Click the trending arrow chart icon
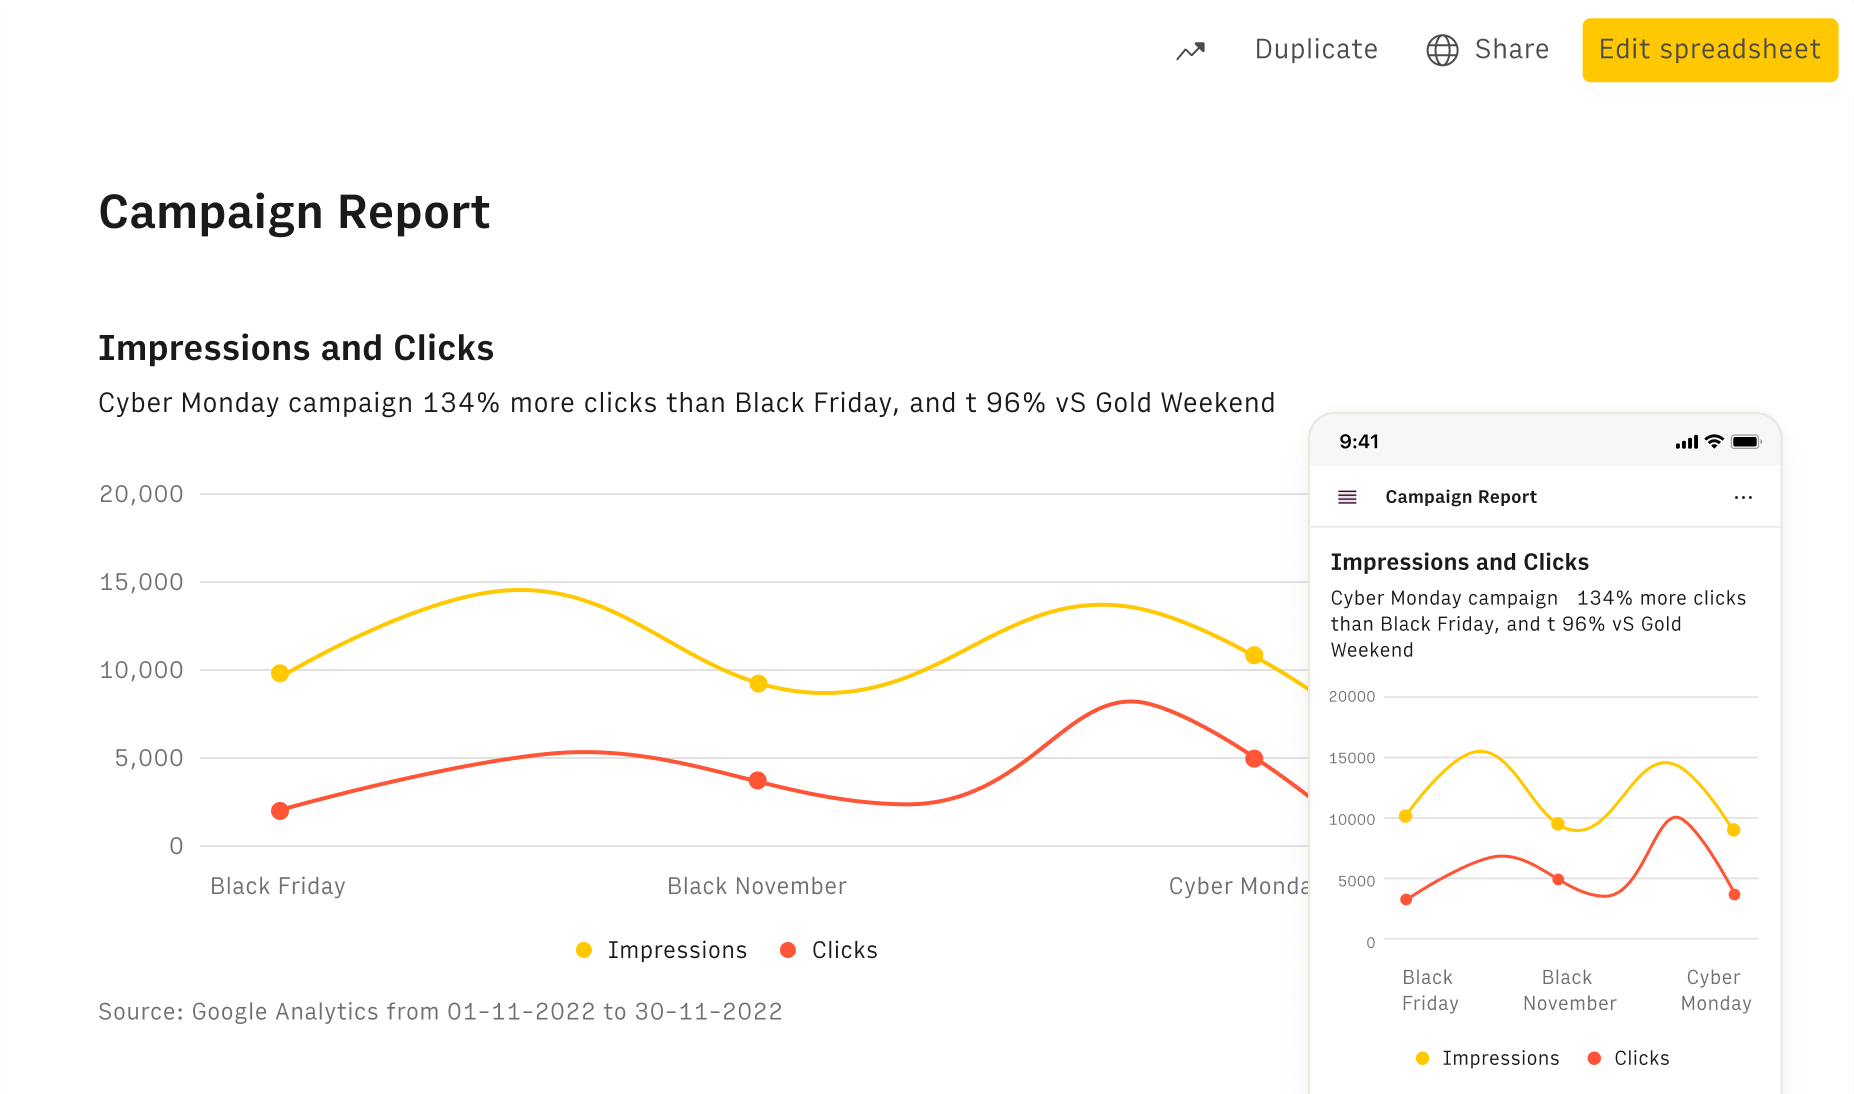The height and width of the screenshot is (1094, 1854). pos(1190,50)
